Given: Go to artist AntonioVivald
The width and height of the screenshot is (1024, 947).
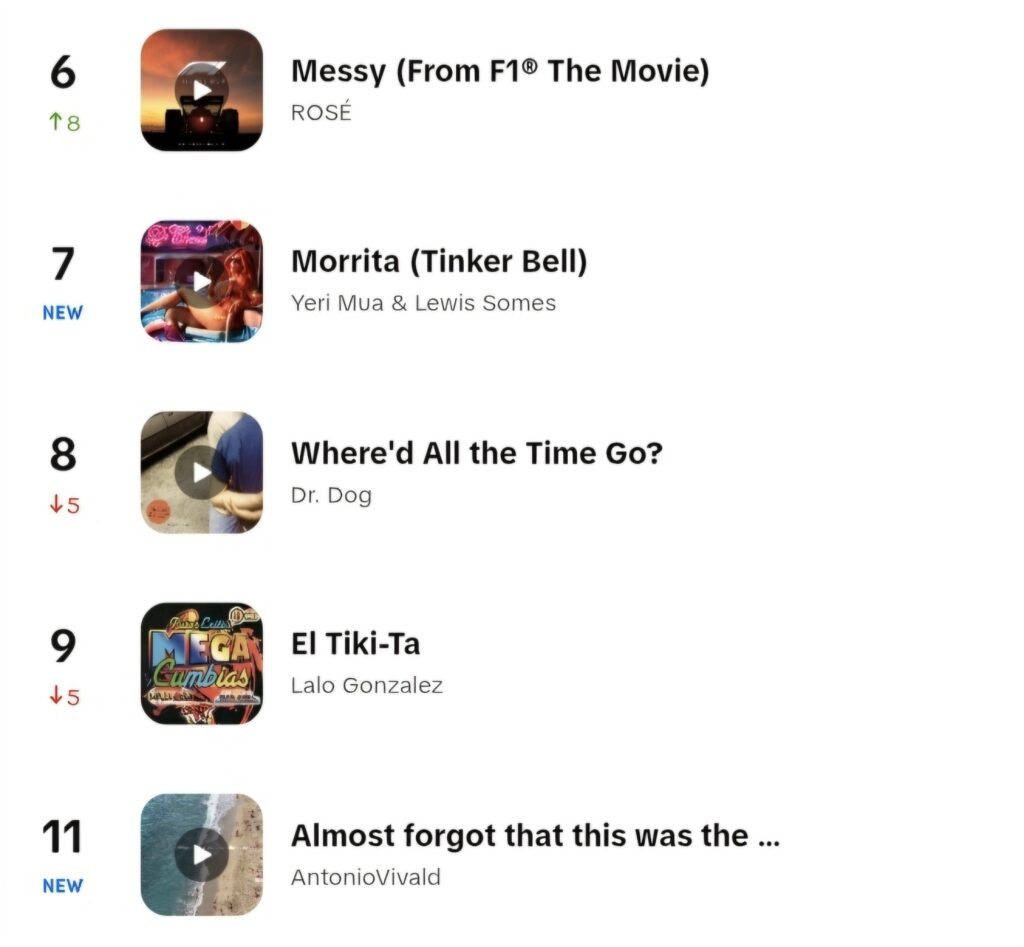Looking at the screenshot, I should pos(366,876).
